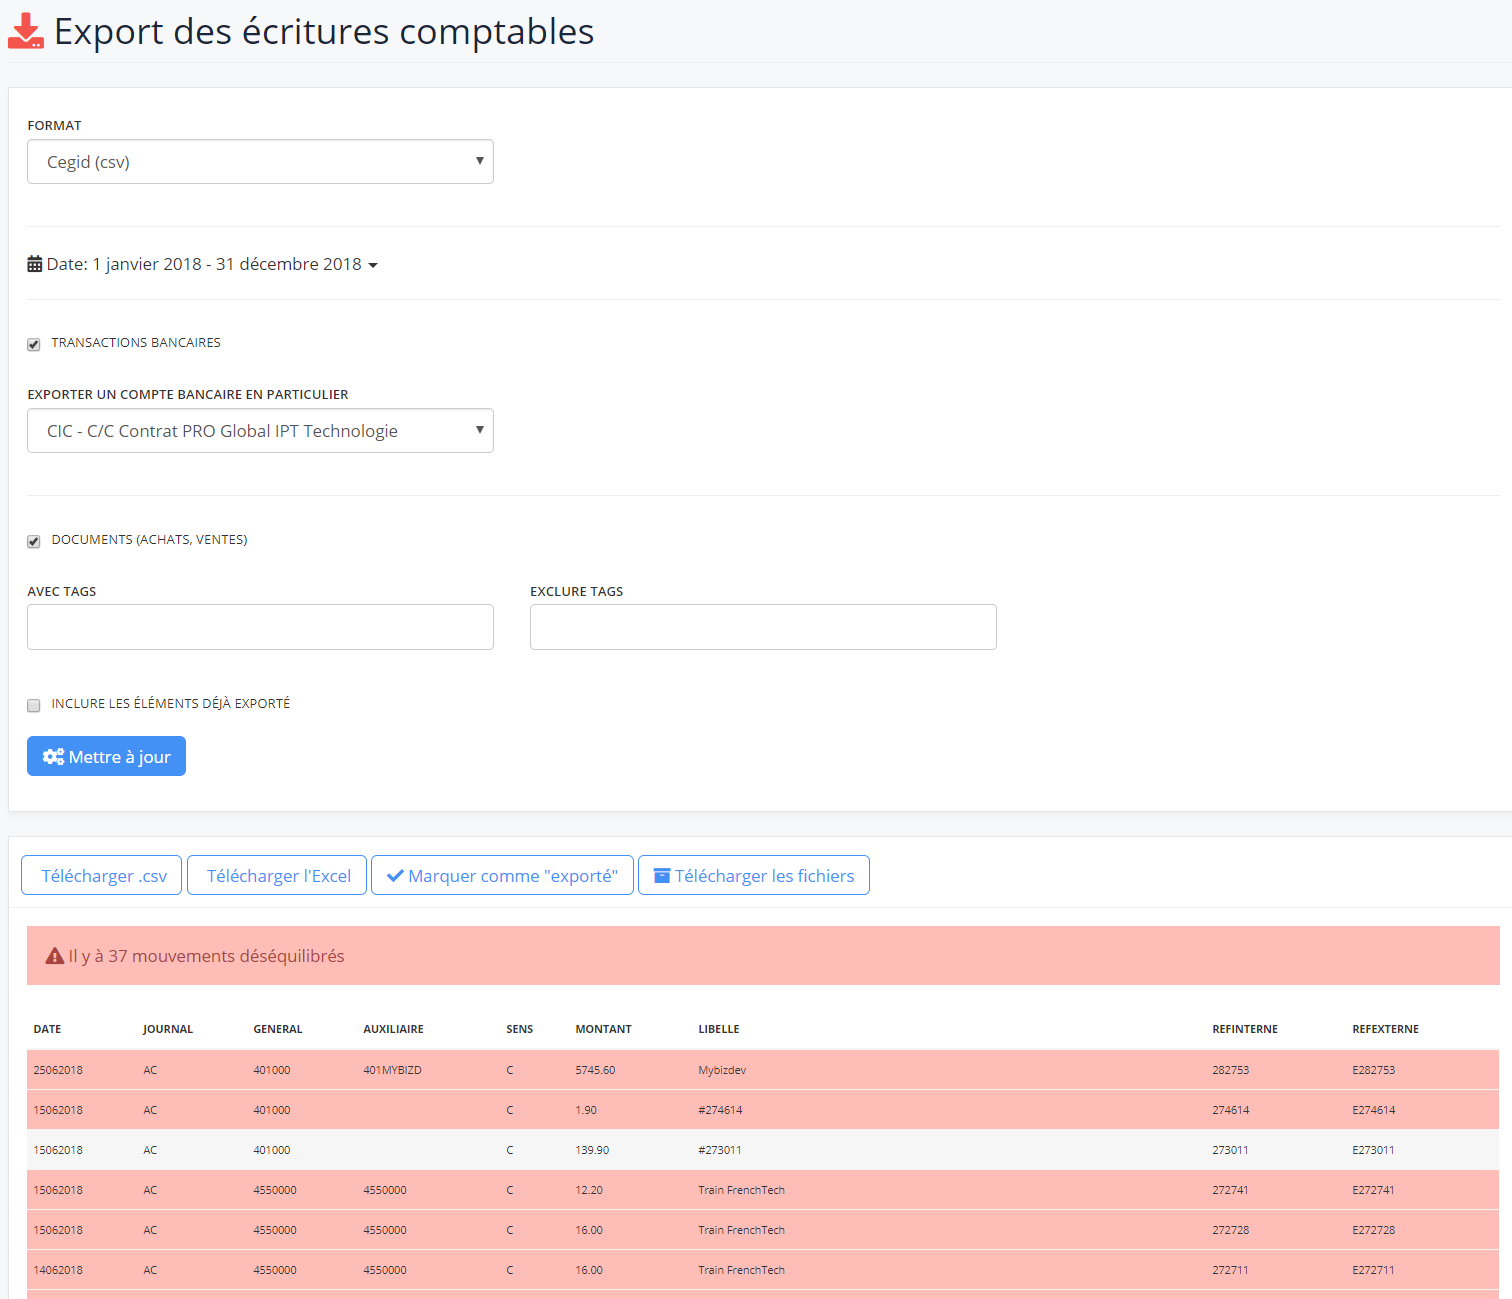The height and width of the screenshot is (1299, 1512).
Task: Click the MONTANT column header
Action: click(x=603, y=1029)
